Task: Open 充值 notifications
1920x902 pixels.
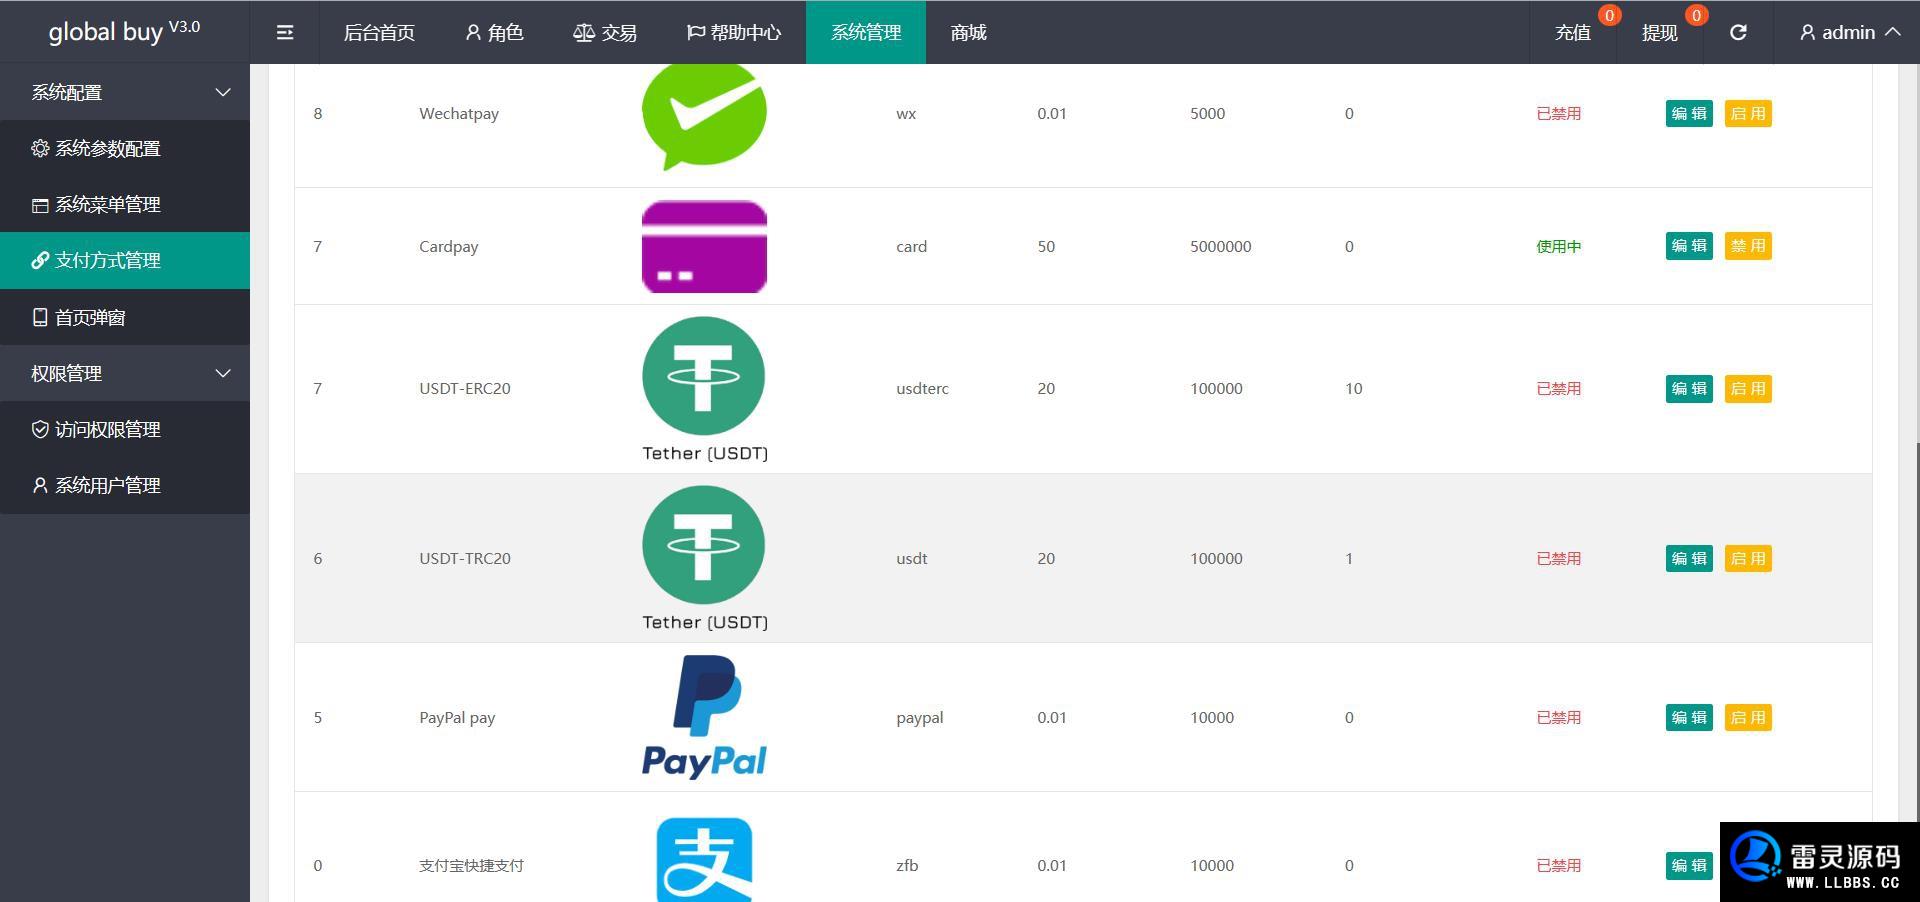Action: [x=1573, y=32]
